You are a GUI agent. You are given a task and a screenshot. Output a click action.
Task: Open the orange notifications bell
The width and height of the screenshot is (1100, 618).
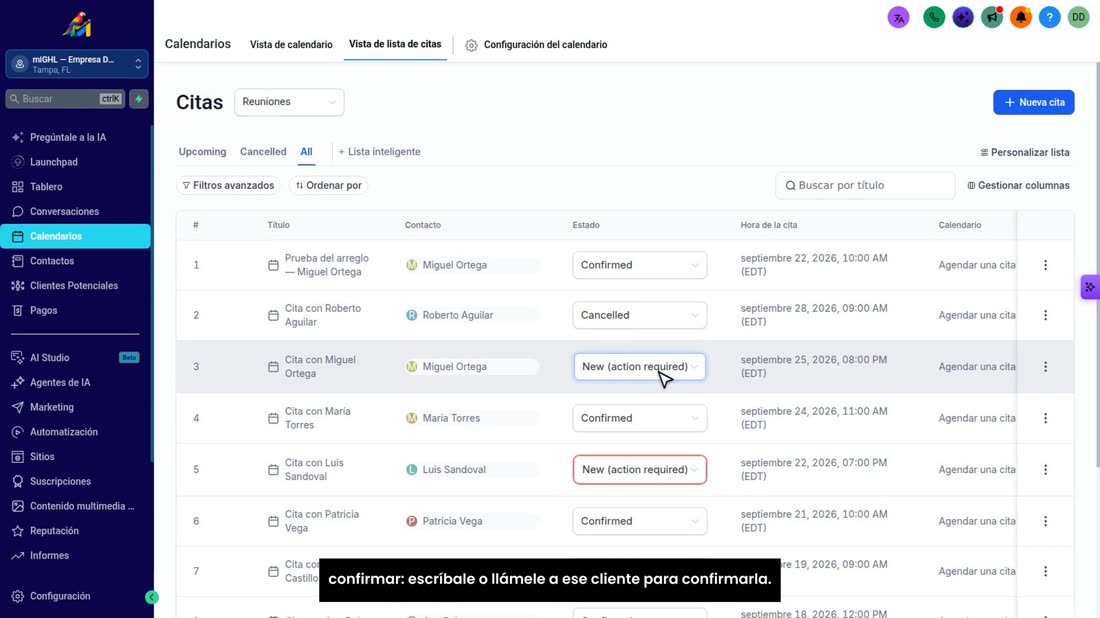point(1021,18)
